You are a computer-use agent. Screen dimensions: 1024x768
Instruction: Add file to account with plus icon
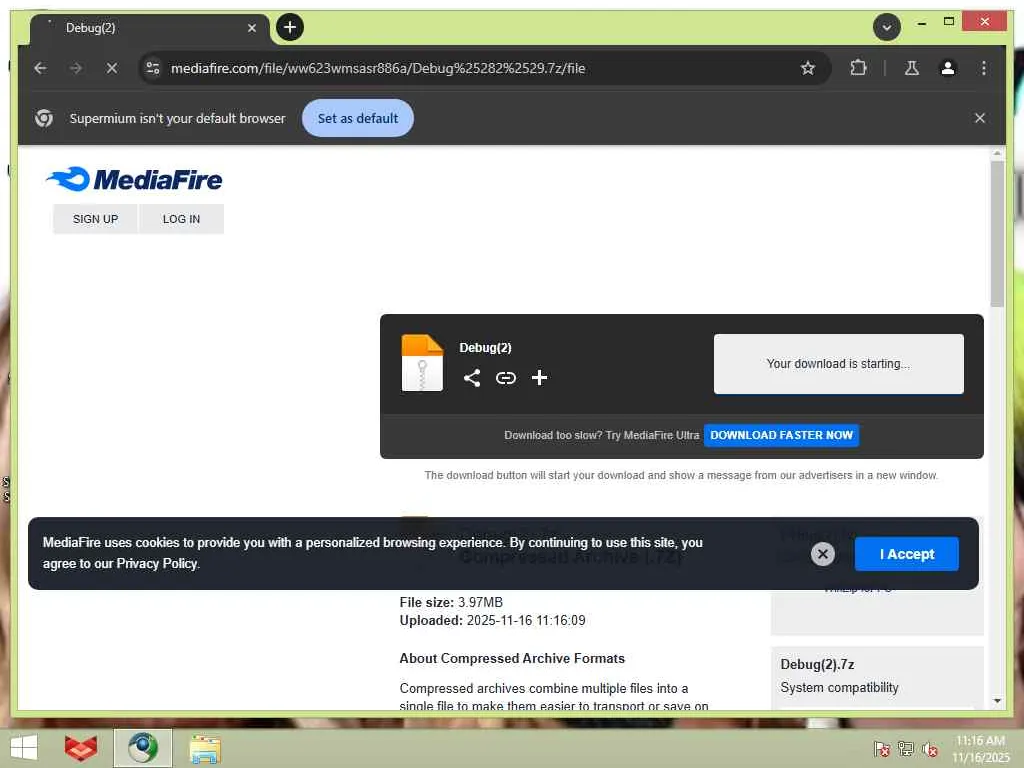point(539,377)
